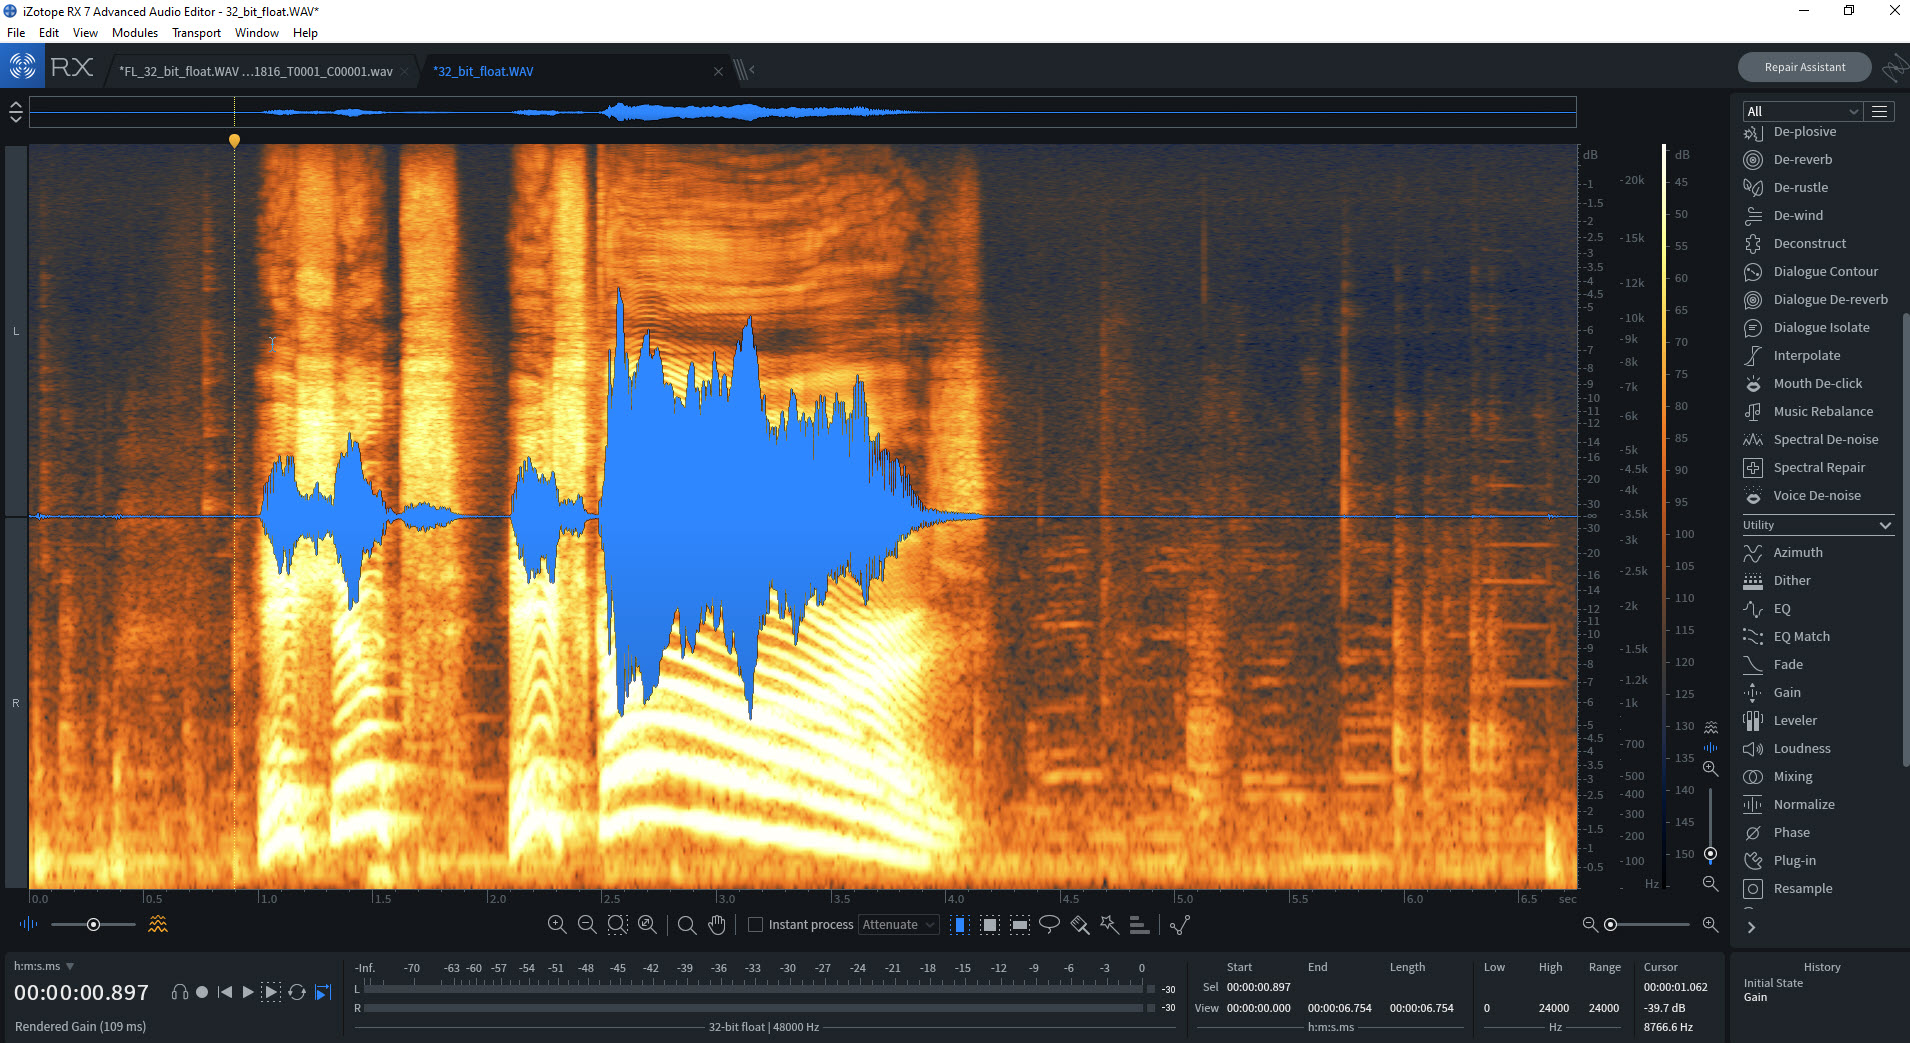The width and height of the screenshot is (1910, 1043).
Task: Toggle the left channel L selector
Action: point(16,331)
